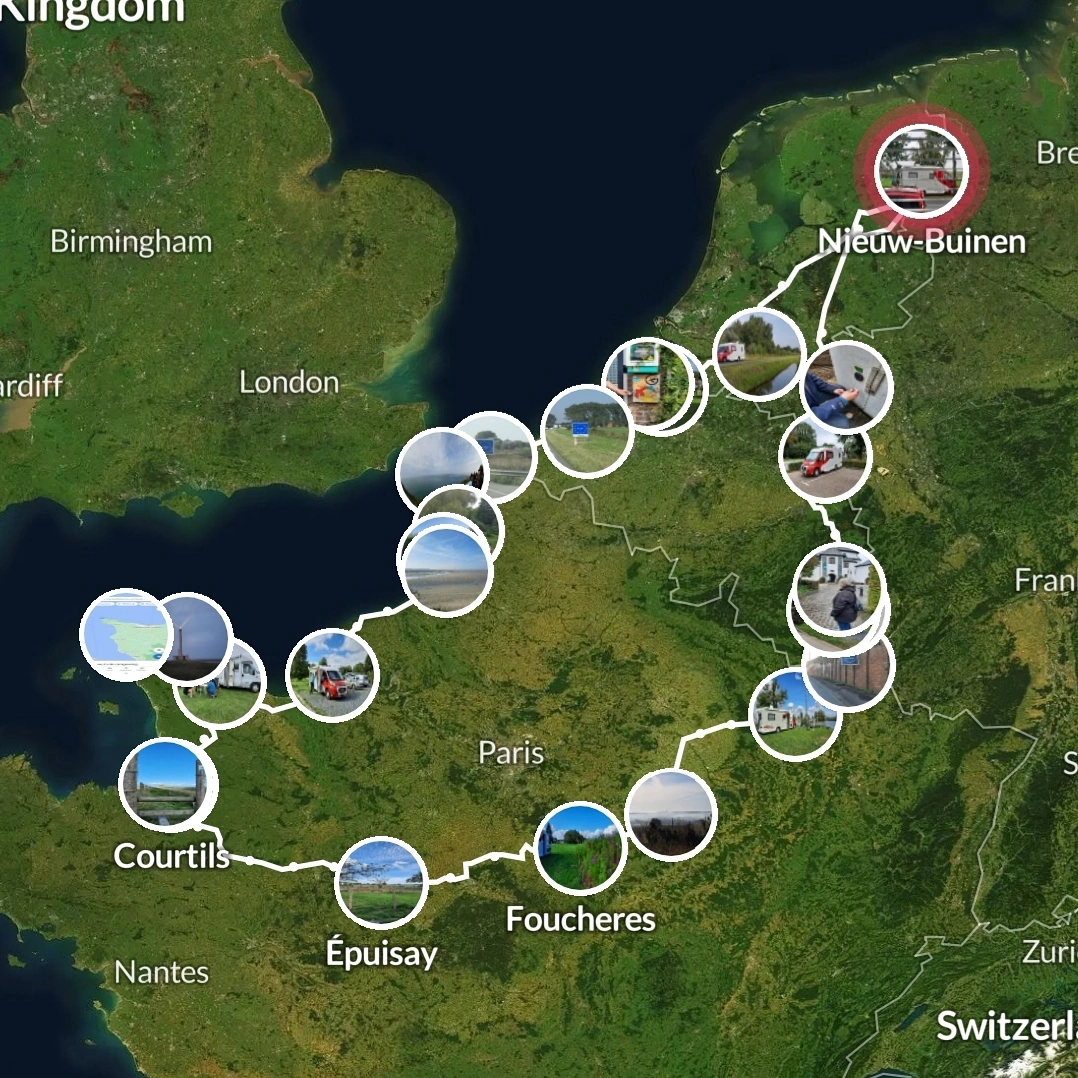
Task: Select the beach shoreline photo marker
Action: (x=447, y=571)
